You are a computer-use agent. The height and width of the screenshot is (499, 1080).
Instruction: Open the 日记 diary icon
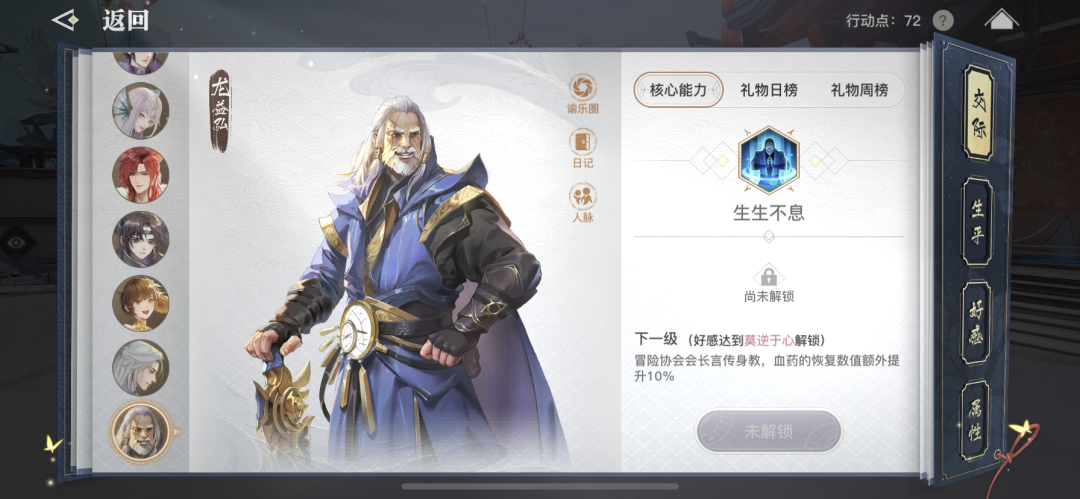coord(583,142)
